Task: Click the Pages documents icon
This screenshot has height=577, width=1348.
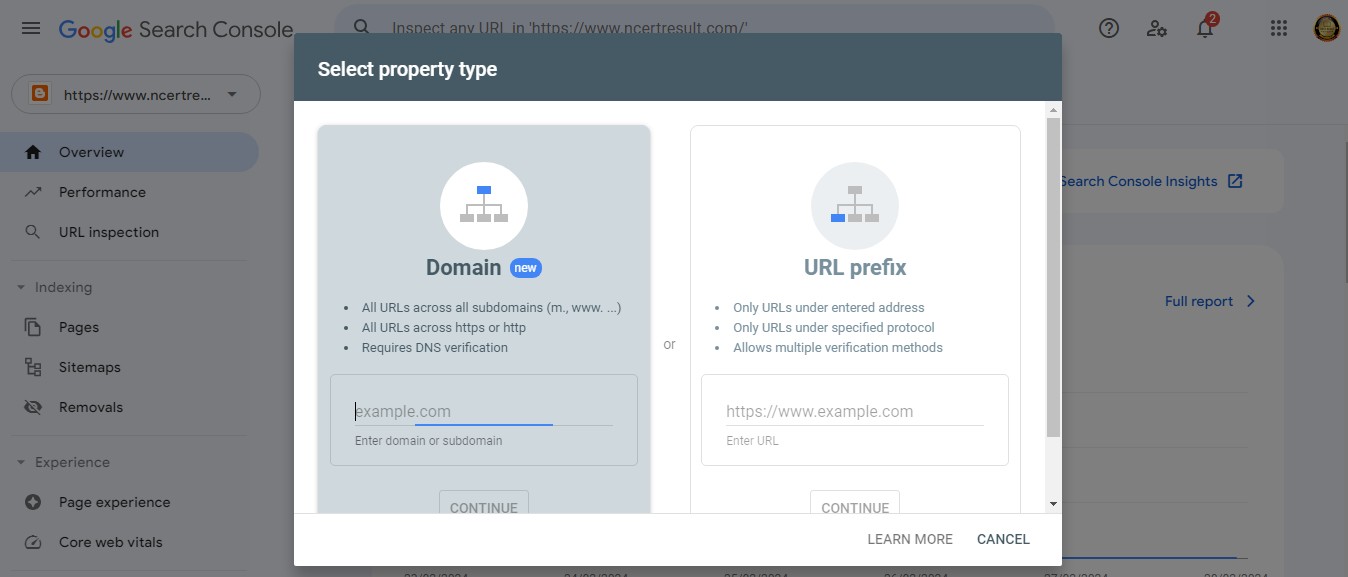Action: (x=33, y=327)
